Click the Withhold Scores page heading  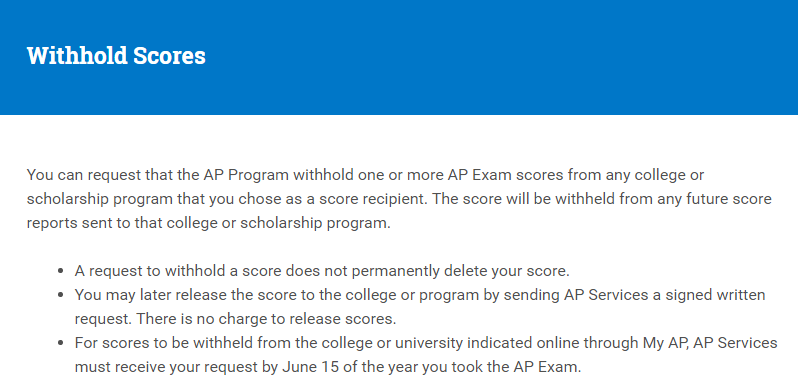click(x=116, y=56)
